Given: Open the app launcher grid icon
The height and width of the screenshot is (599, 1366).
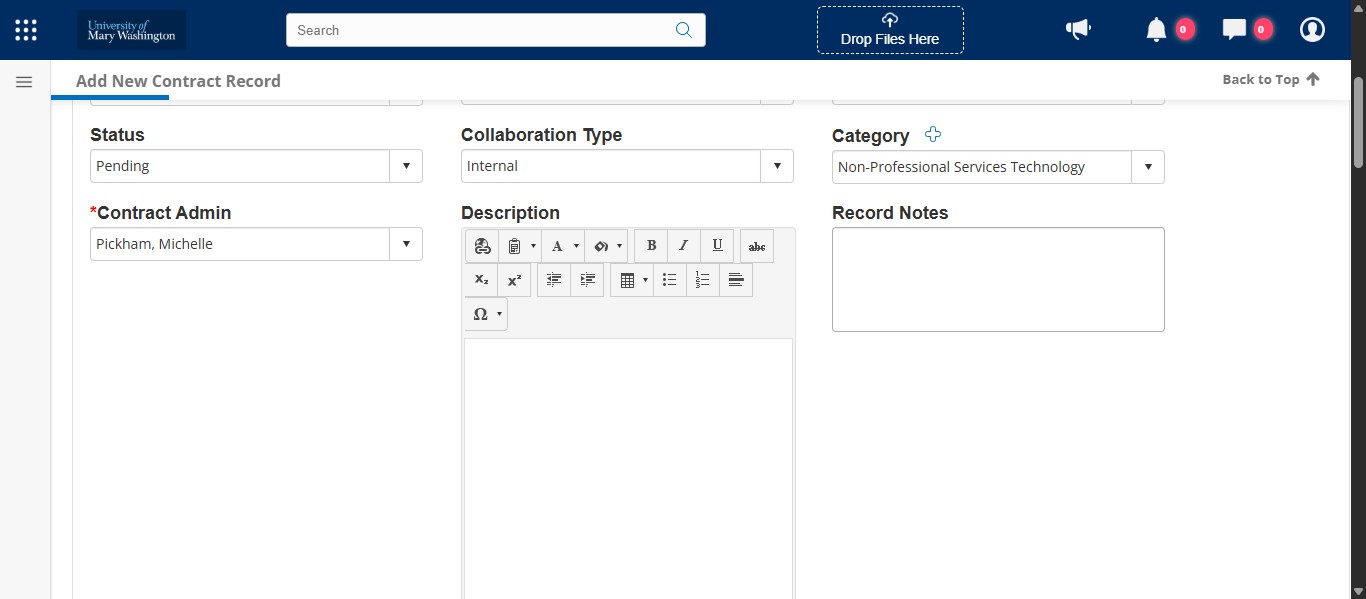Looking at the screenshot, I should 25,29.
